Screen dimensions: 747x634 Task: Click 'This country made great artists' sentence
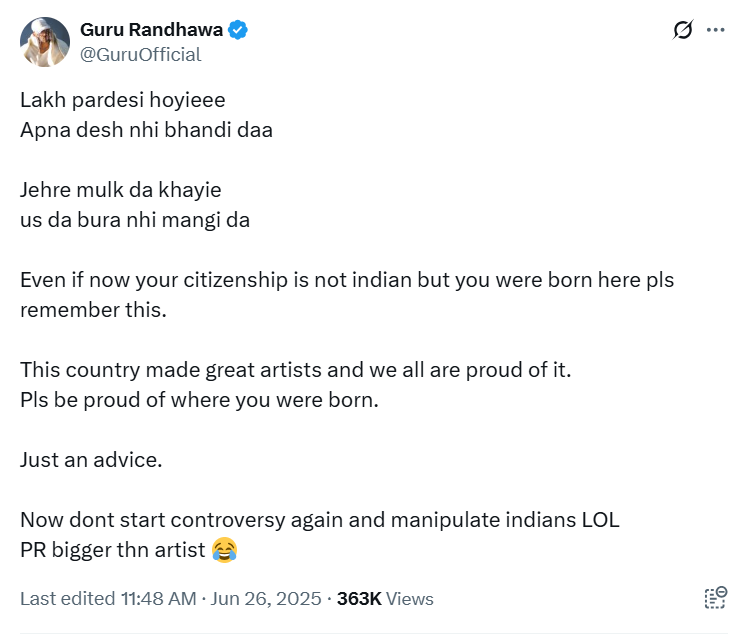coord(295,370)
